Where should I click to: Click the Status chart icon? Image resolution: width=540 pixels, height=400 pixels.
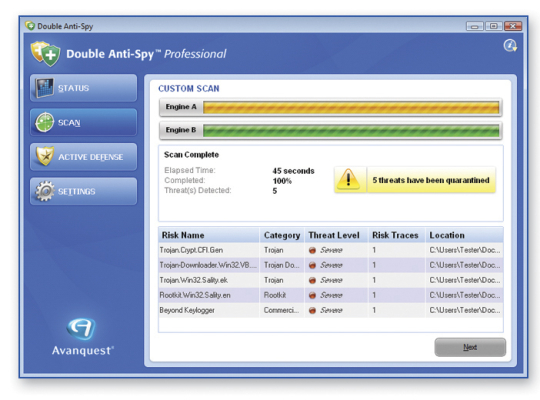(x=45, y=88)
